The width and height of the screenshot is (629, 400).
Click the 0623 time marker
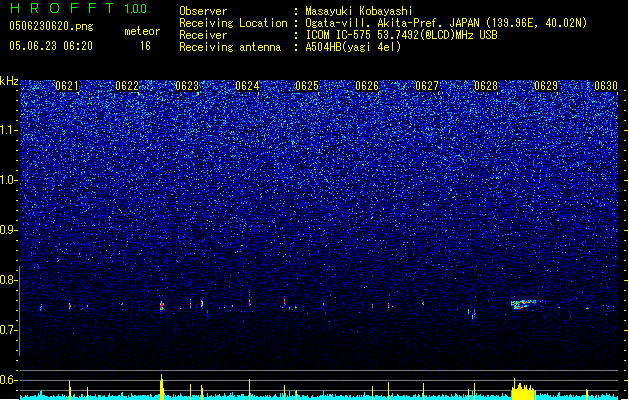pos(187,86)
